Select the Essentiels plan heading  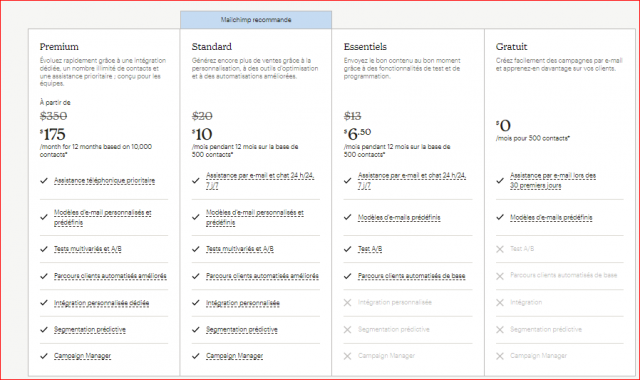click(x=365, y=47)
